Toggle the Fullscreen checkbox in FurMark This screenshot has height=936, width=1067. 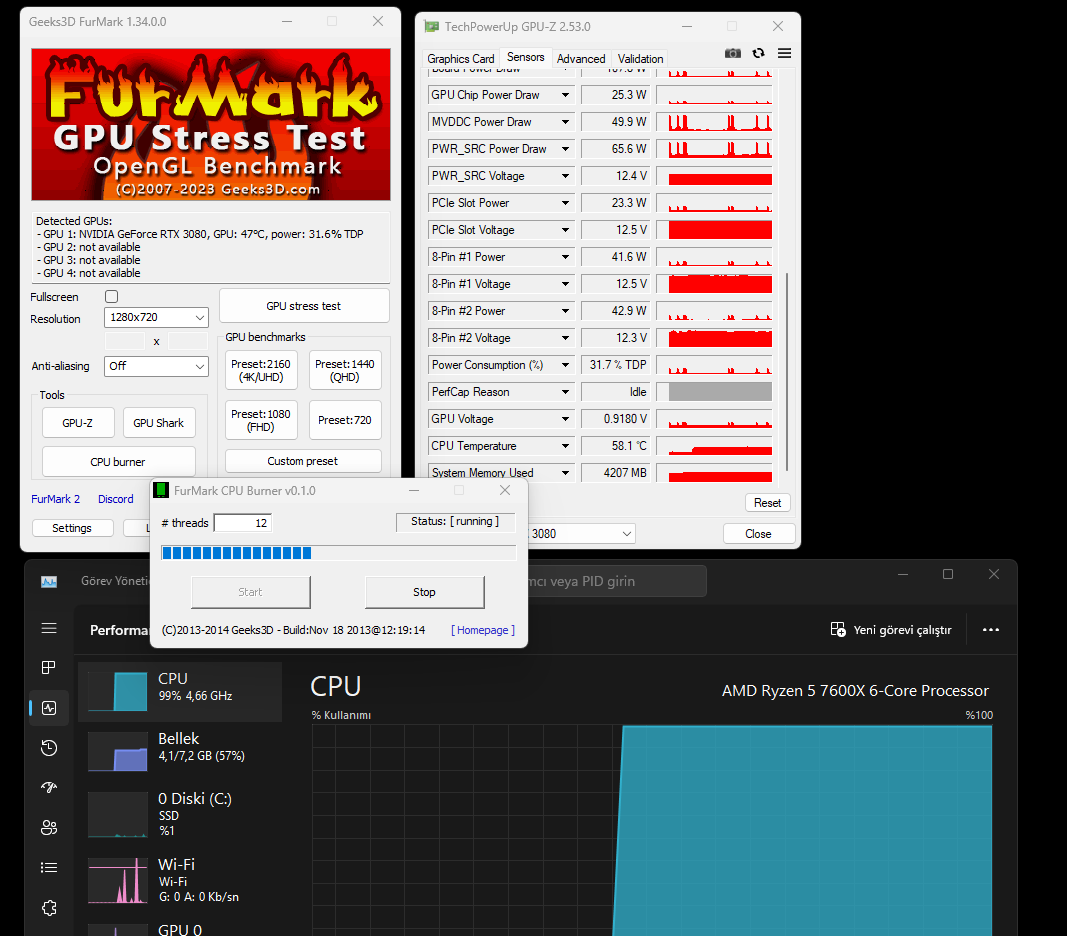[112, 296]
